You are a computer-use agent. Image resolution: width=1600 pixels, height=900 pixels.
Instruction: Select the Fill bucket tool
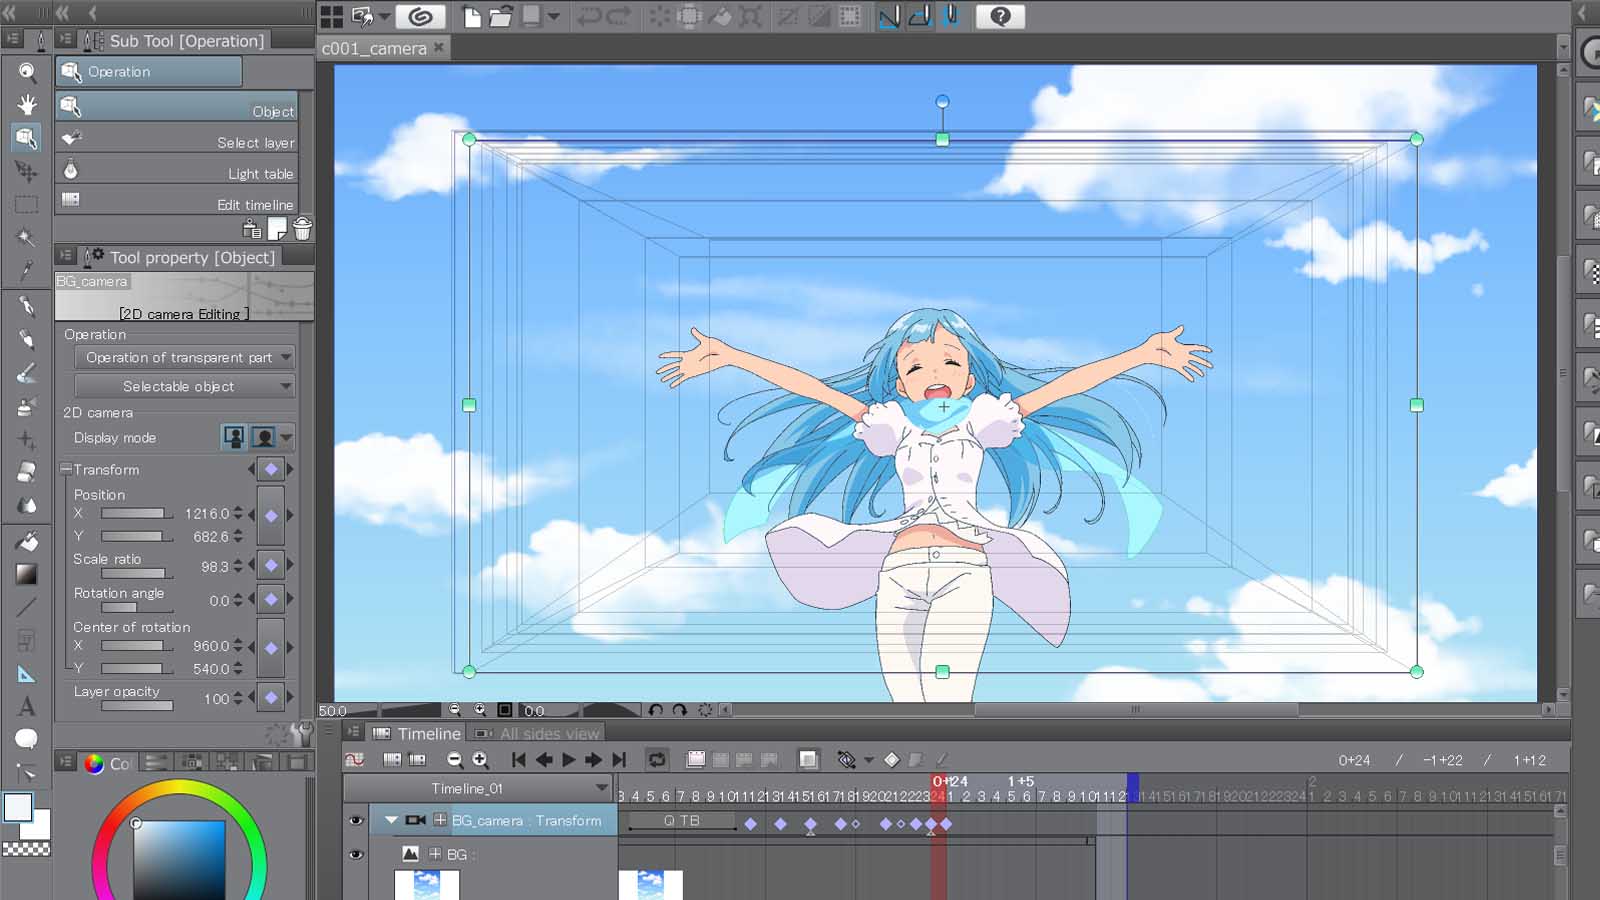27,541
